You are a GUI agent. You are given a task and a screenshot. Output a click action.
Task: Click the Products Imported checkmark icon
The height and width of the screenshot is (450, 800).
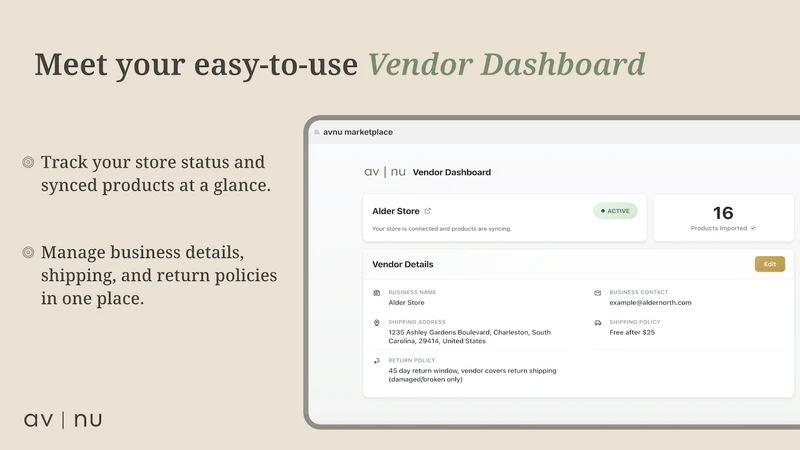point(753,228)
